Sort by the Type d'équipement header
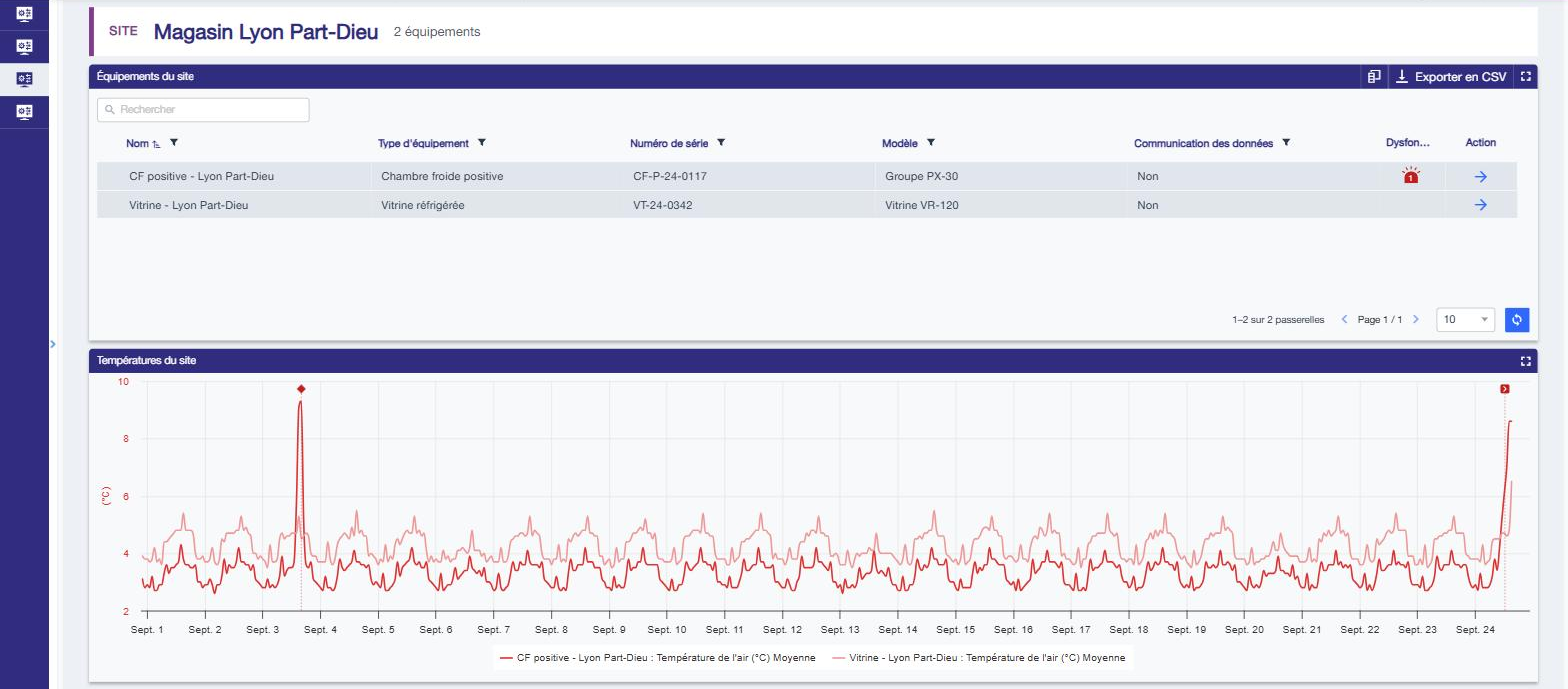 pyautogui.click(x=423, y=143)
